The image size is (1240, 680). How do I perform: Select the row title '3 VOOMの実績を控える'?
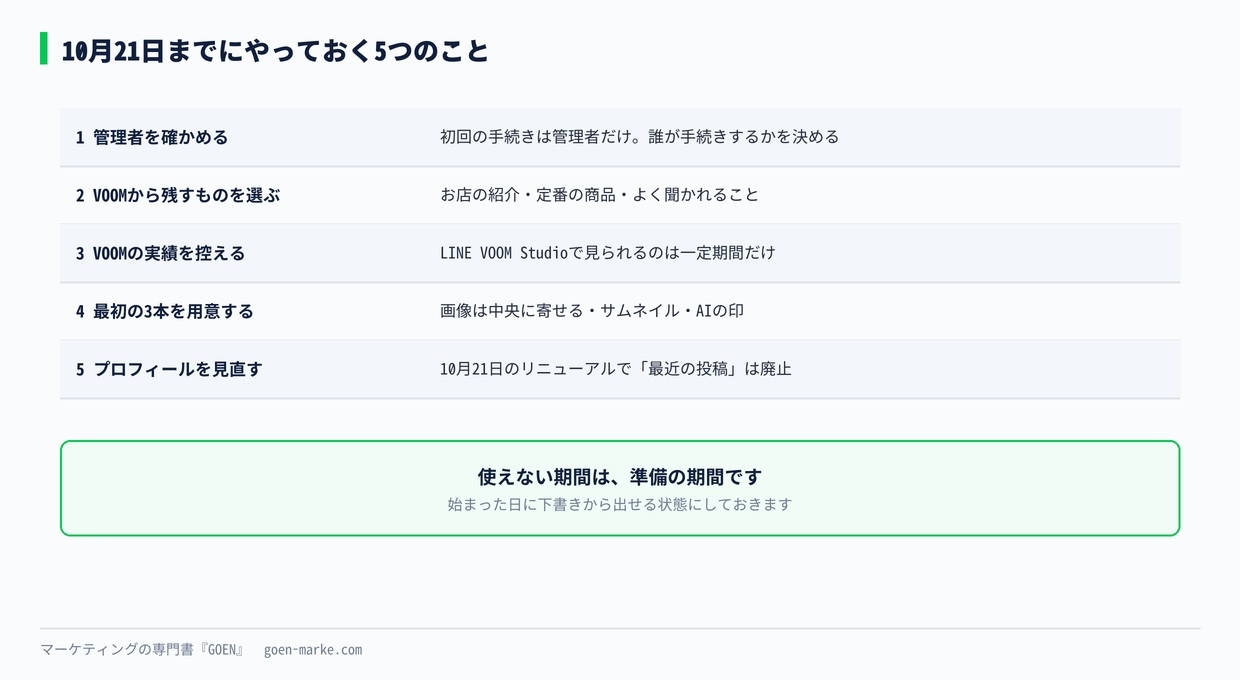160,253
